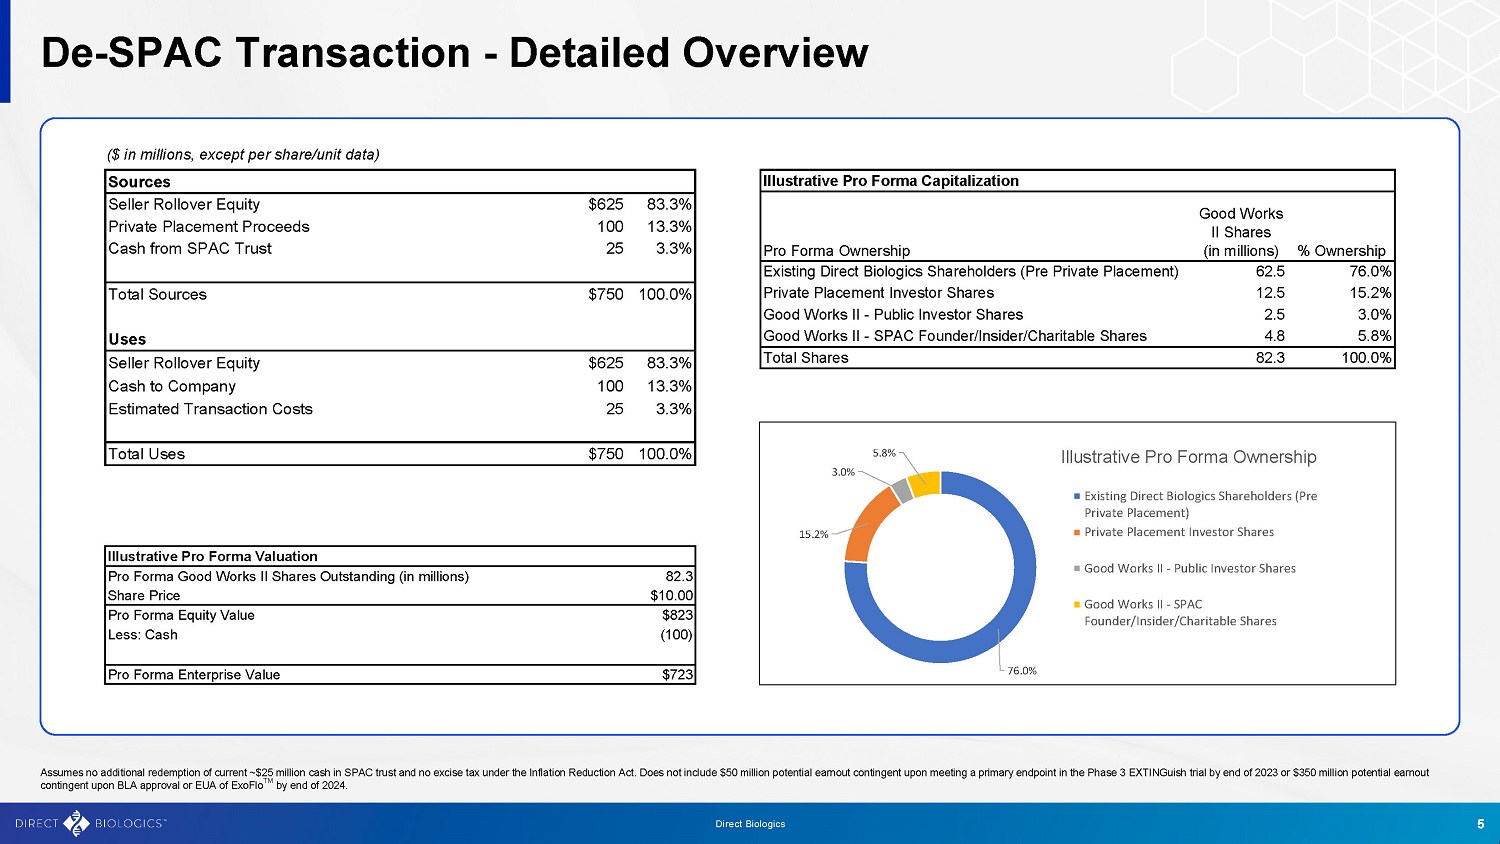Click the 3.0% data label on chart

tap(843, 472)
